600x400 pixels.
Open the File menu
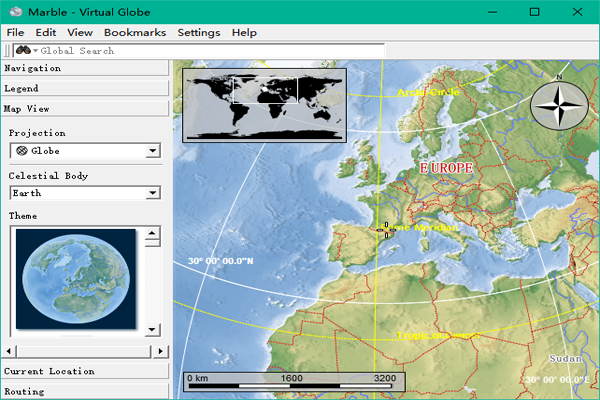coord(15,33)
